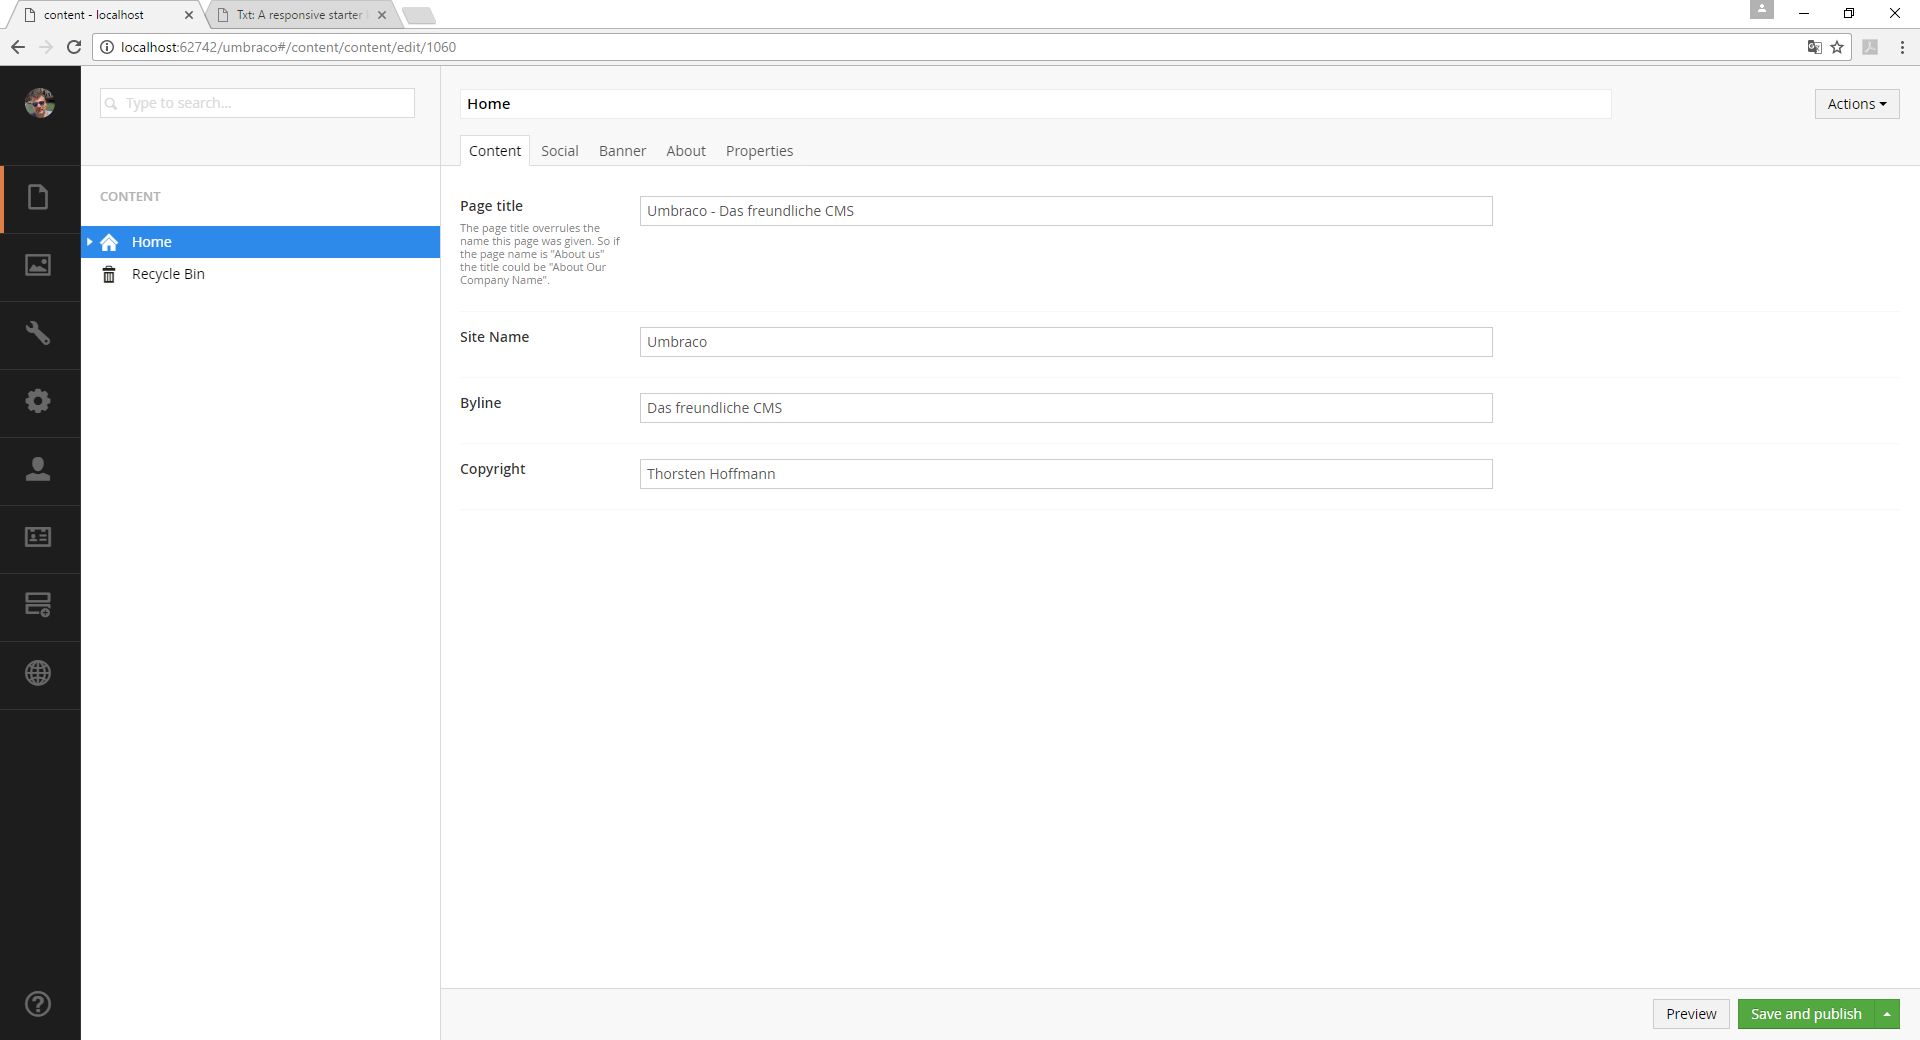Open the Translation globe icon section
This screenshot has height=1040, width=1920.
[x=38, y=673]
